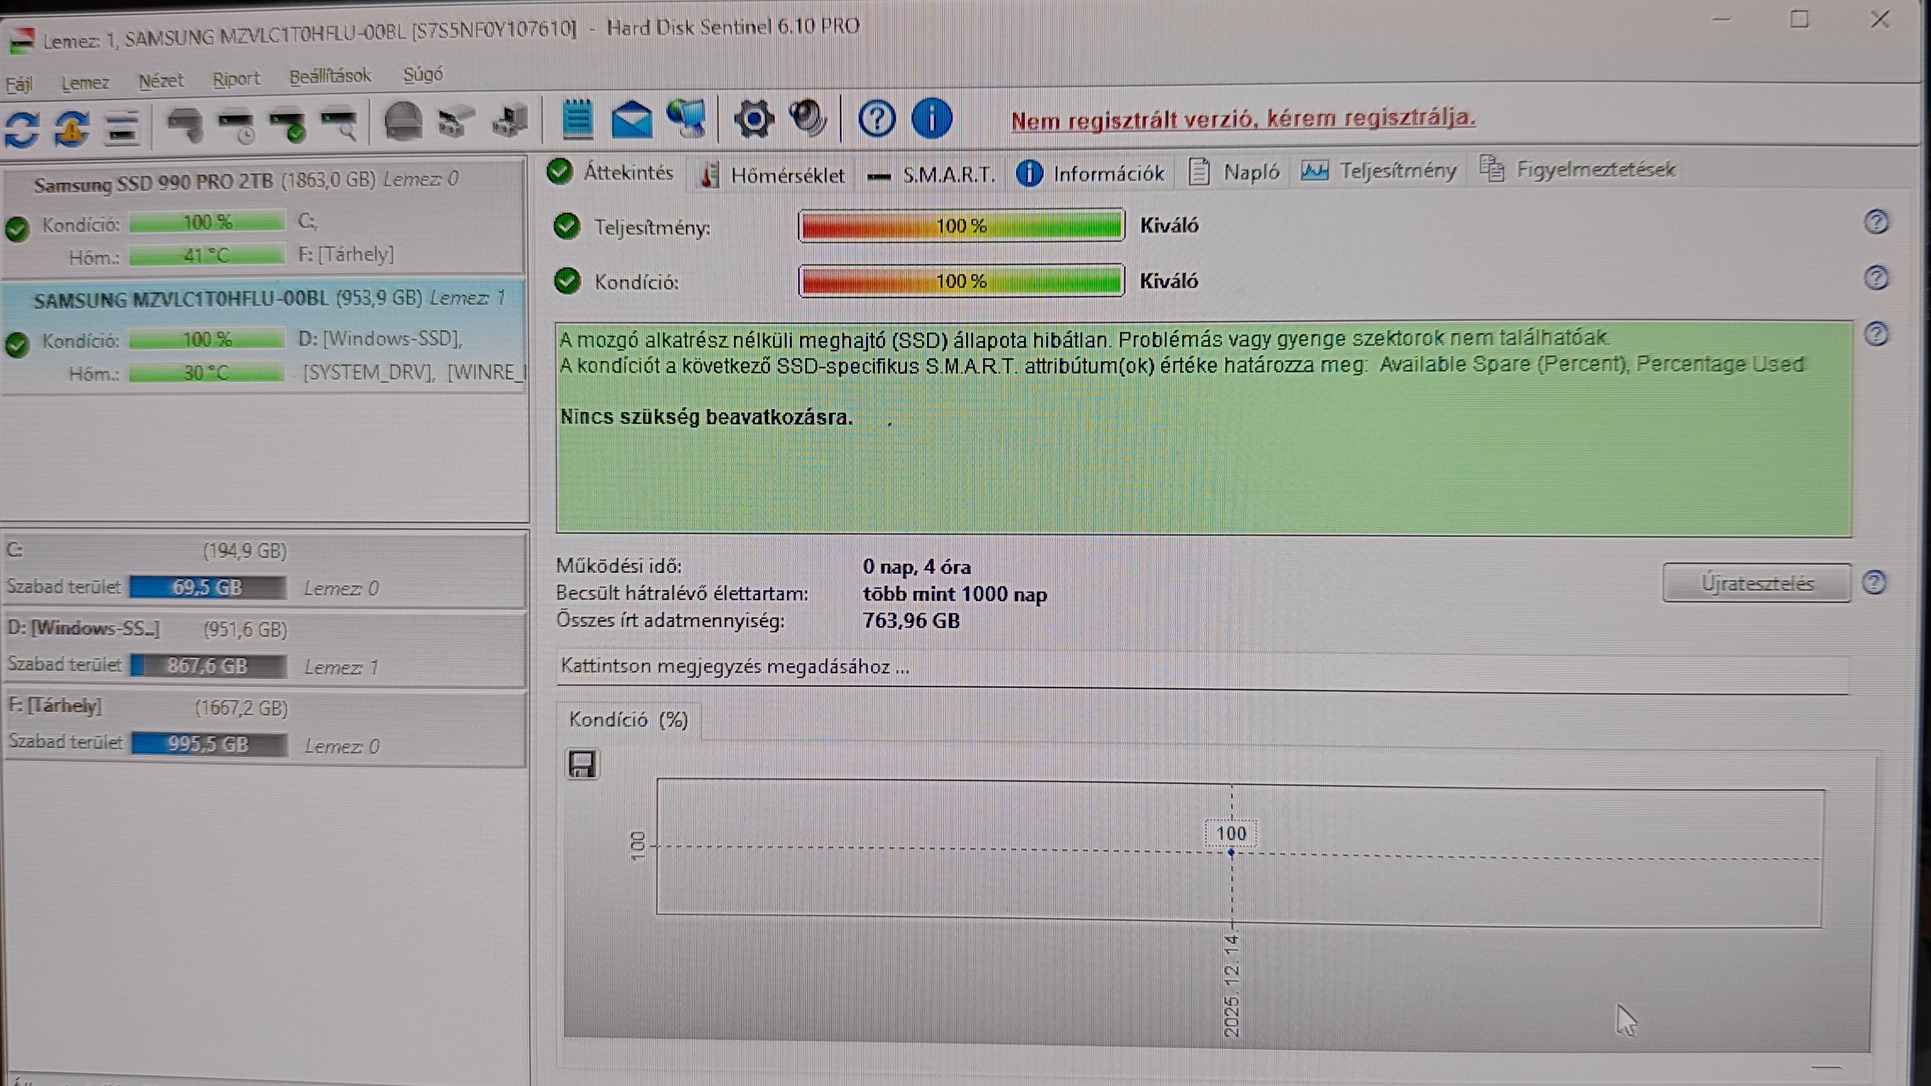Open the settings gear icon

(753, 120)
